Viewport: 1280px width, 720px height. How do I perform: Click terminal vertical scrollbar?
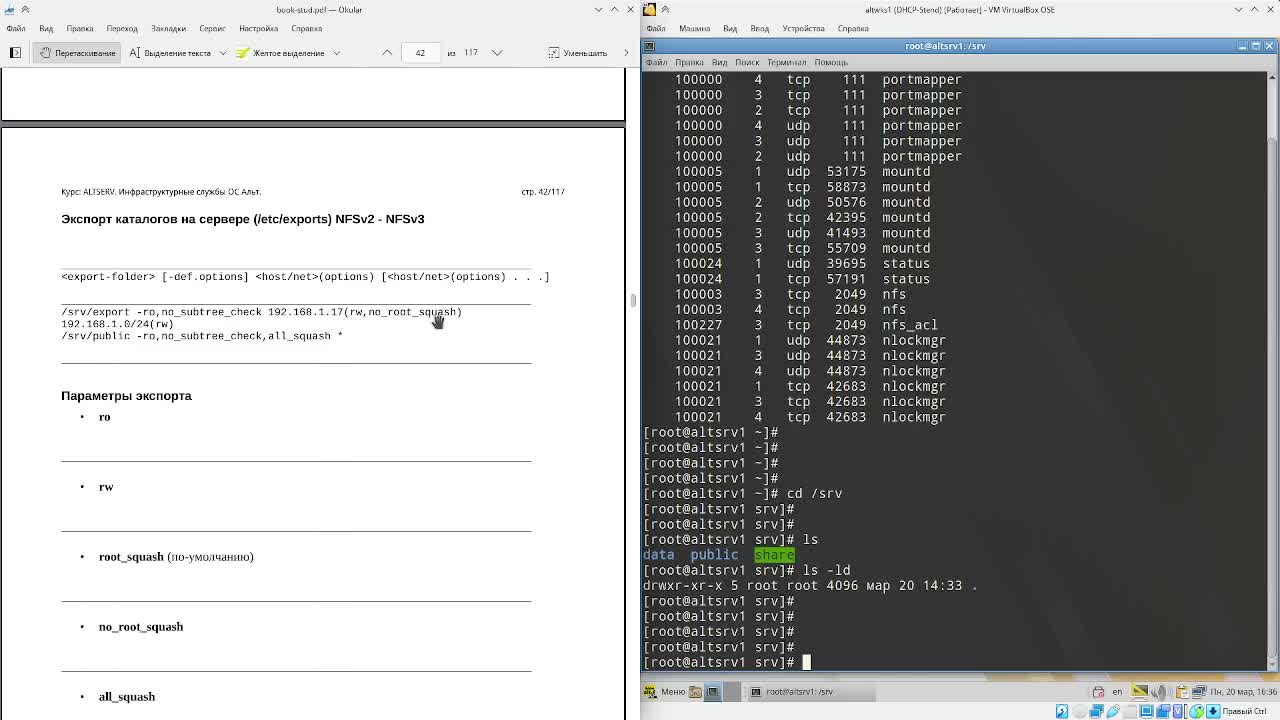pyautogui.click(x=1273, y=370)
